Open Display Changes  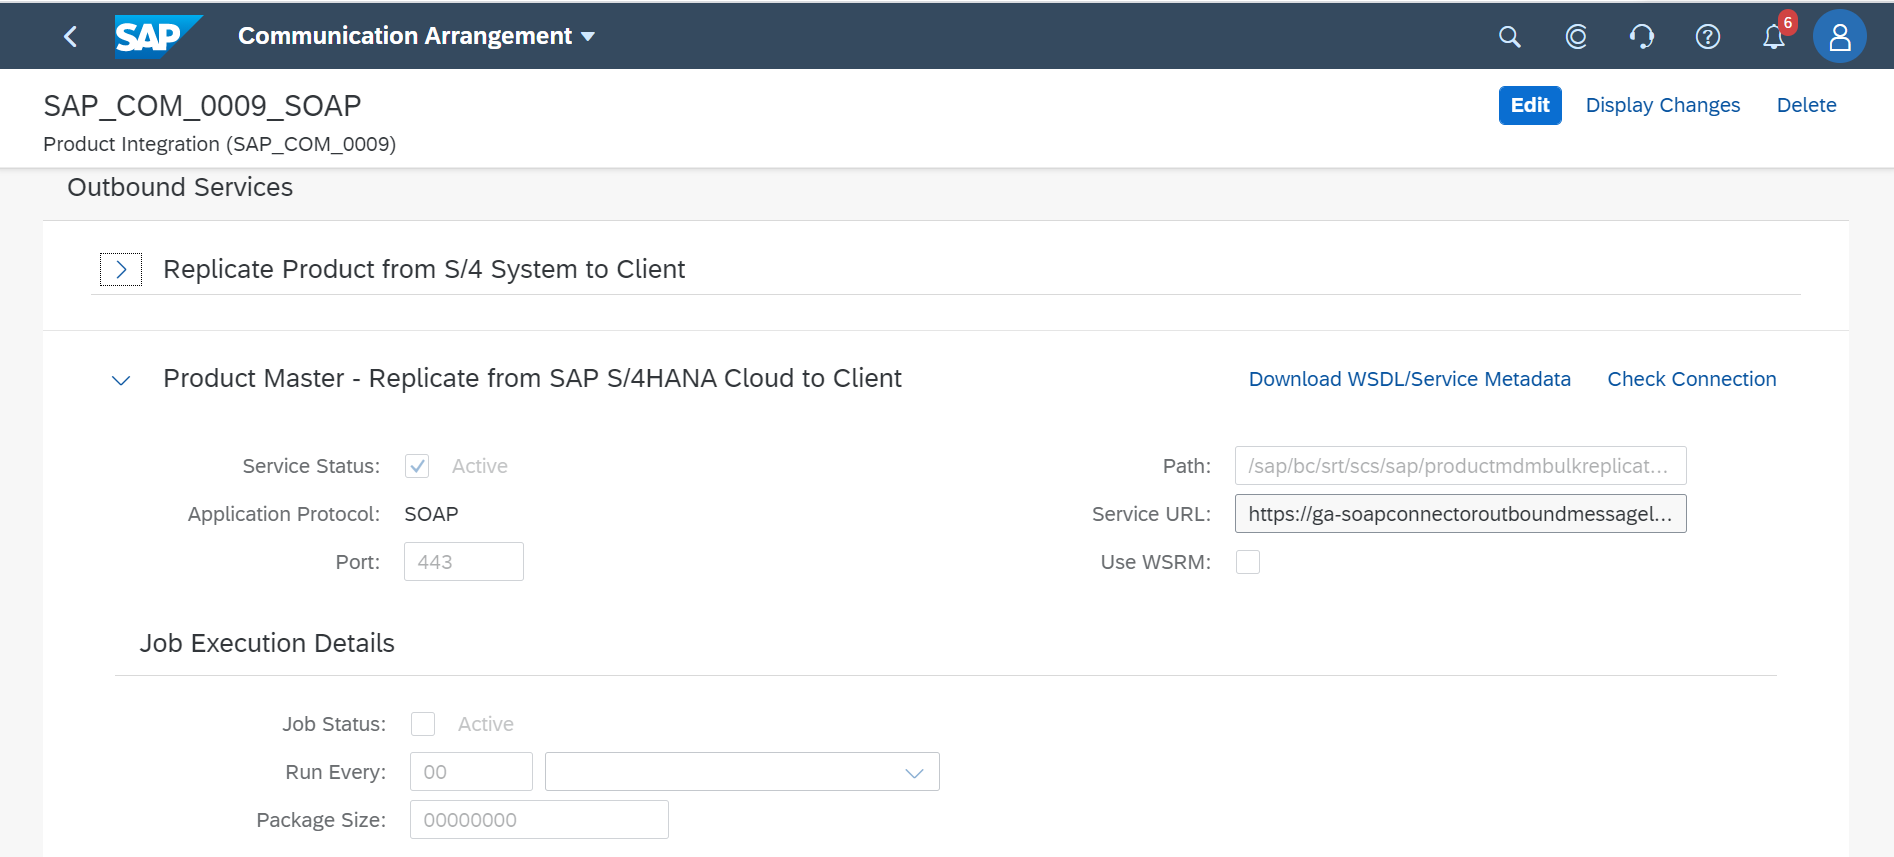coord(1663,105)
